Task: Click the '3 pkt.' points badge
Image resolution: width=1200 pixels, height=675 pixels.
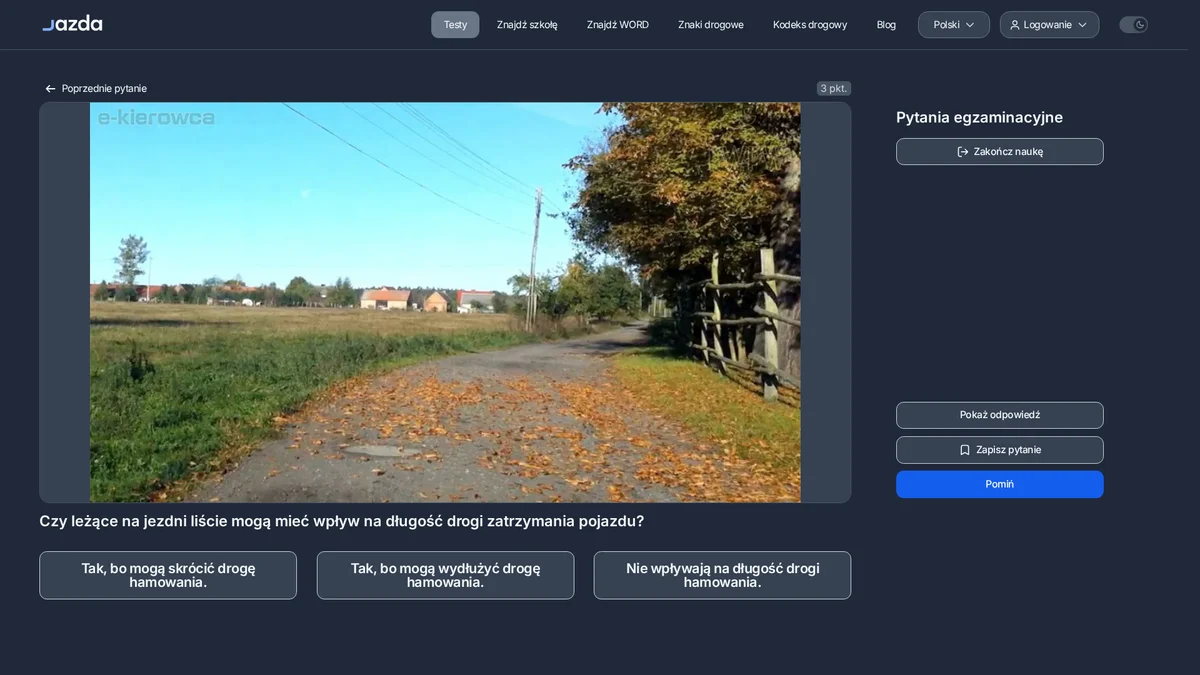Action: 834,89
